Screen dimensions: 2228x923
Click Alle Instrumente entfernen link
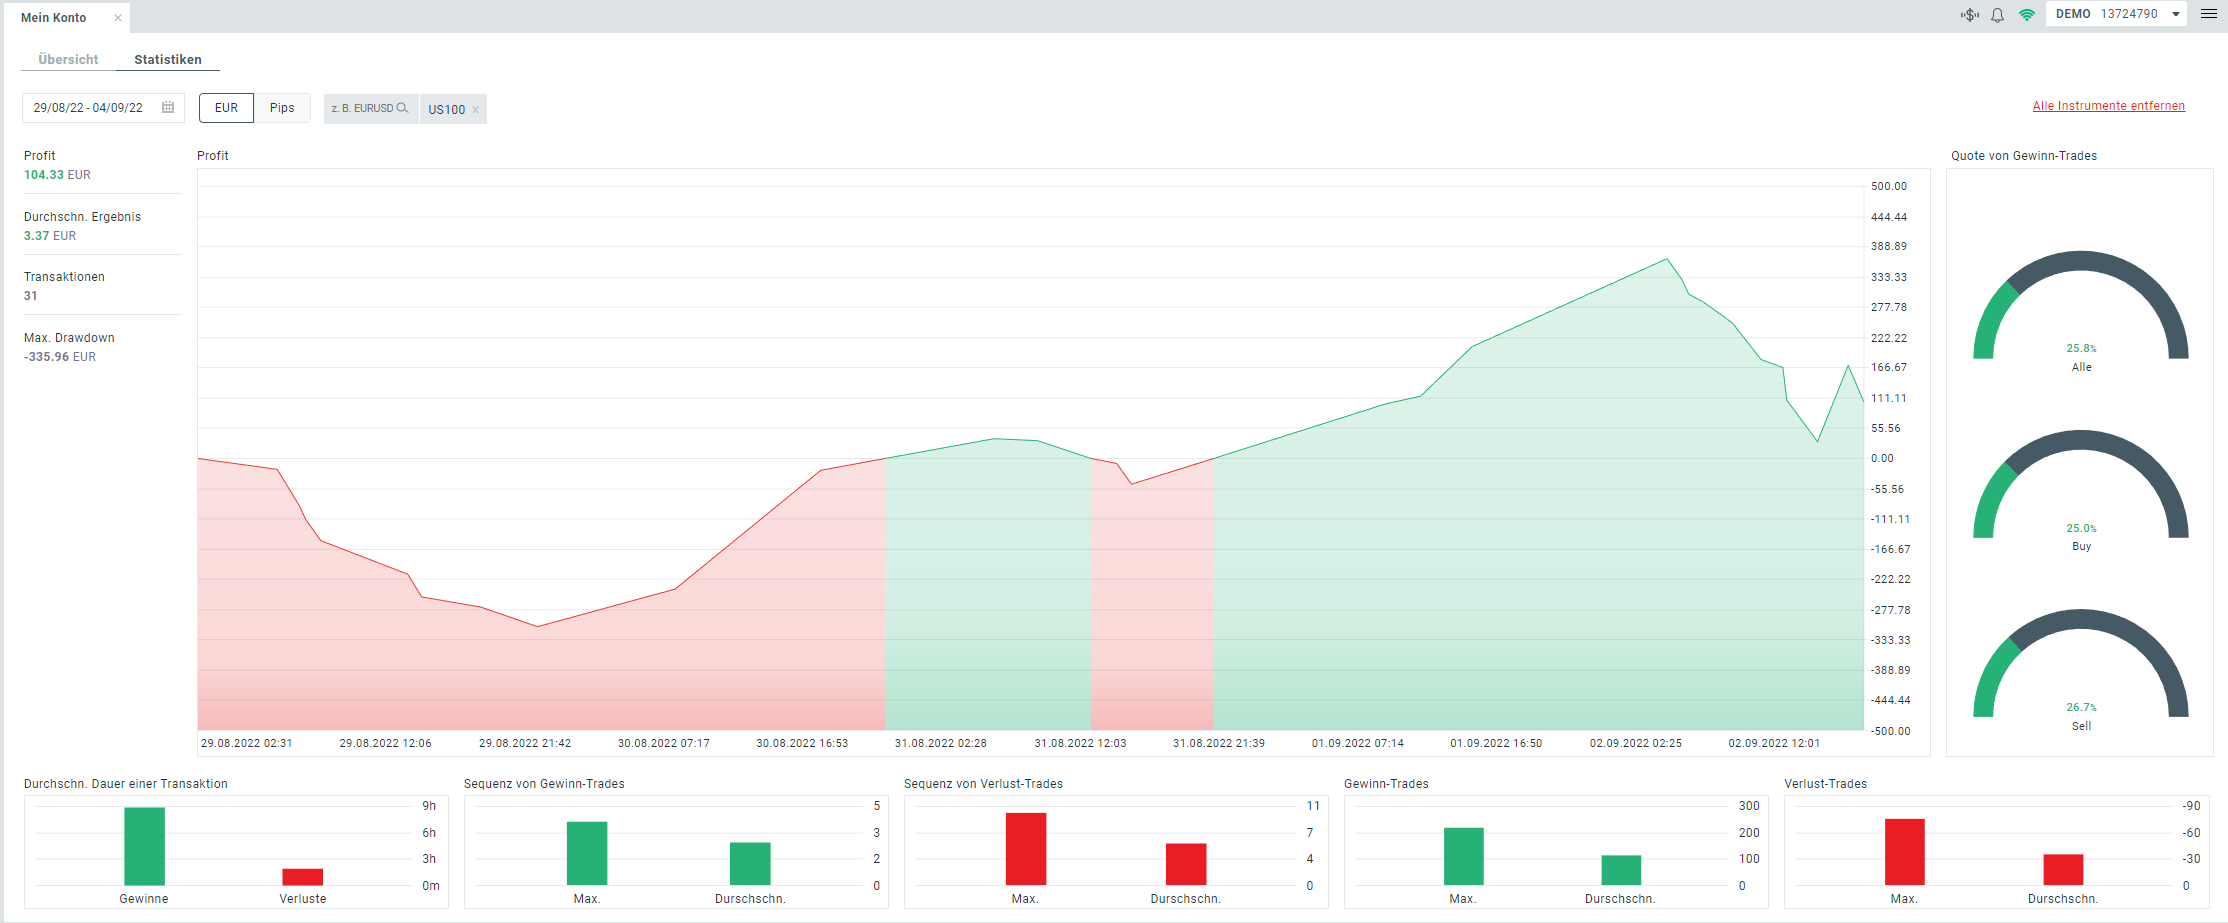[2108, 106]
